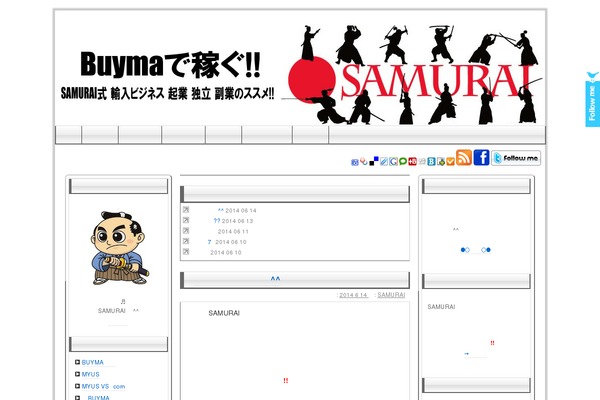Click the '^^' post title heading link

tap(275, 279)
